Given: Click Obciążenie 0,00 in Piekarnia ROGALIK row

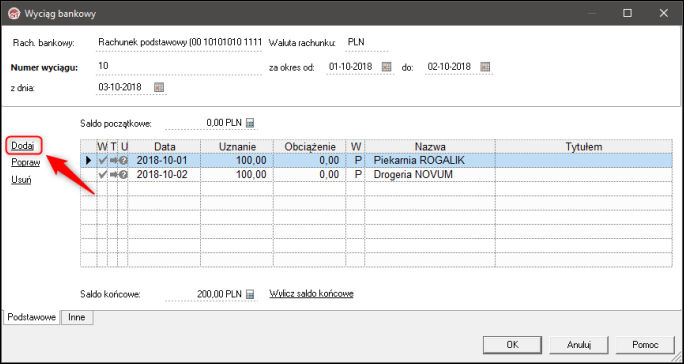Looking at the screenshot, I should pos(310,161).
